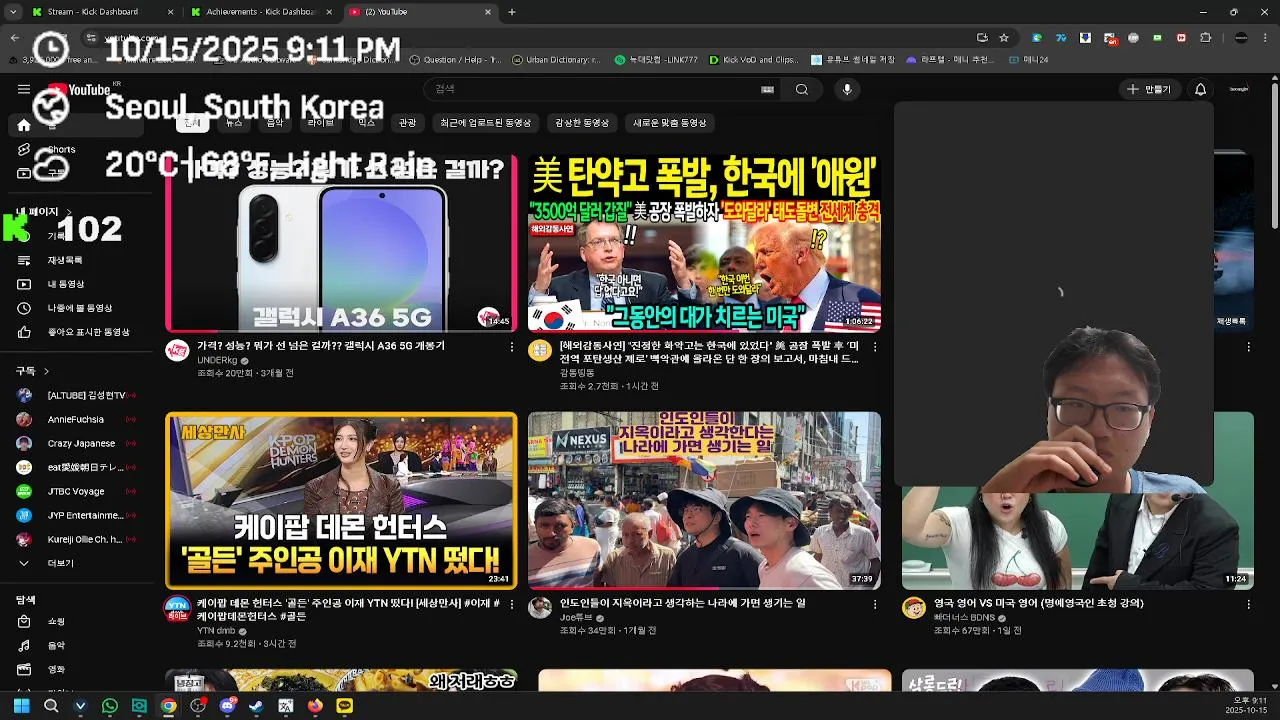This screenshot has width=1280, height=720.
Task: Select 새로운 맞춤 동영상 chip
Action: (670, 123)
